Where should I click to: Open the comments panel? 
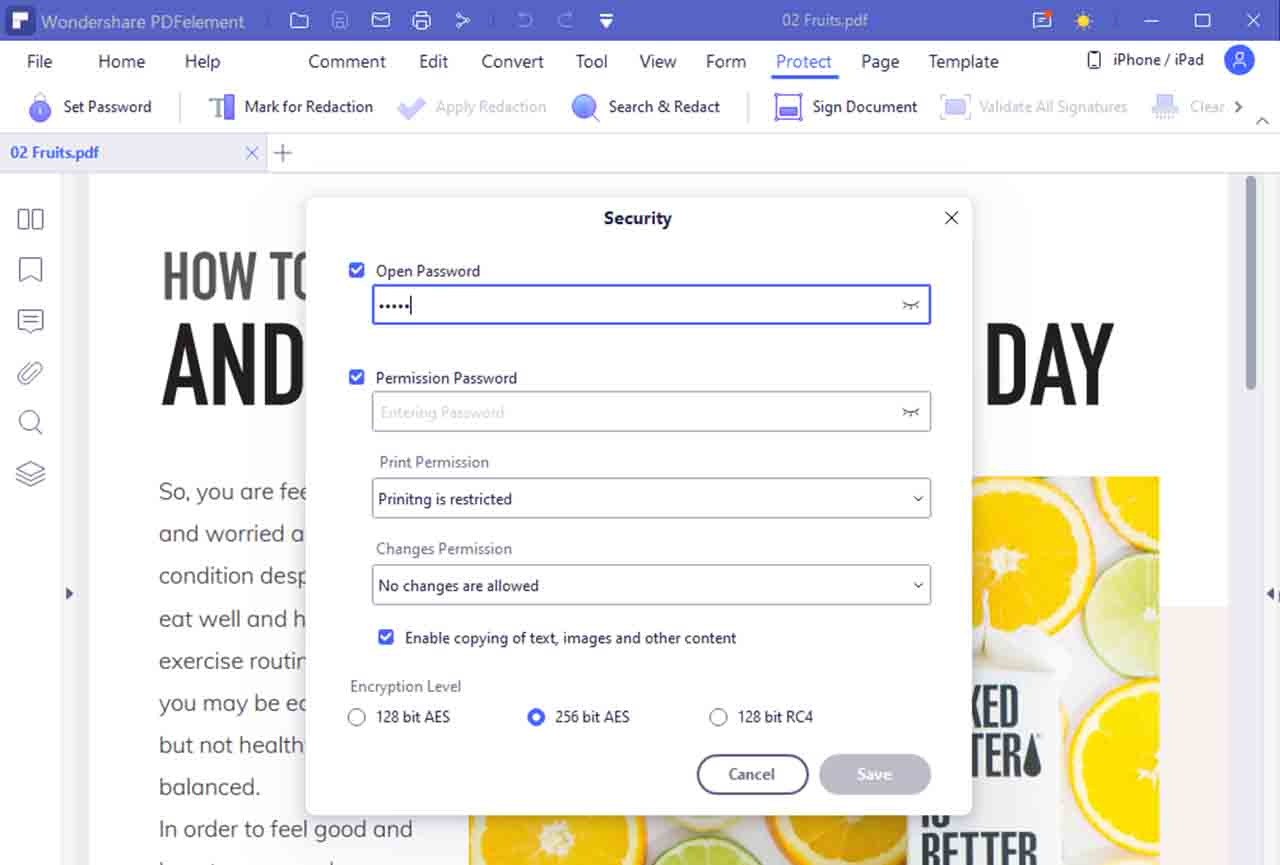coord(30,321)
